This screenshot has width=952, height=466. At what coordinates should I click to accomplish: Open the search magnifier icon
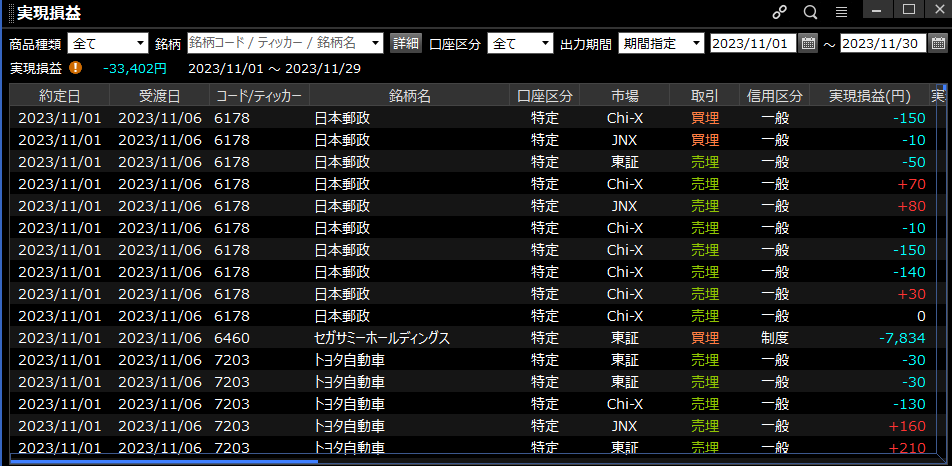pyautogui.click(x=811, y=12)
